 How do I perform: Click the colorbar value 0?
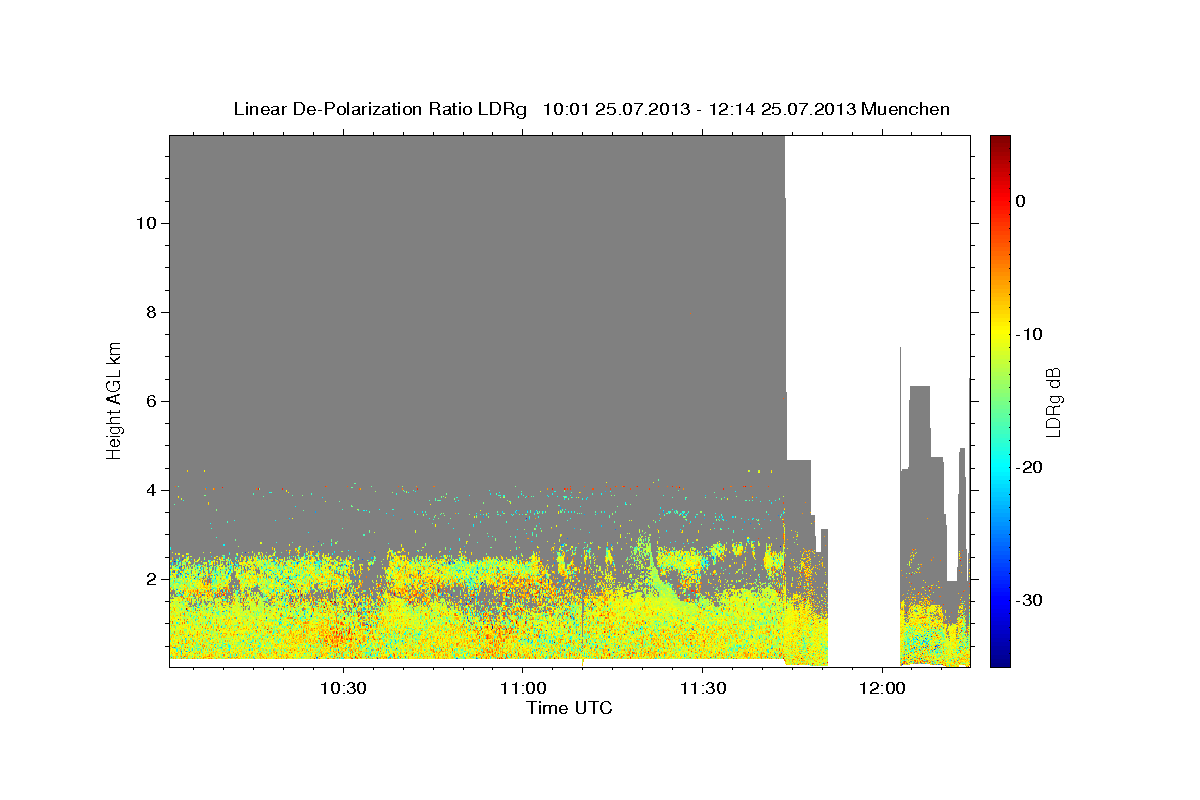click(1021, 201)
